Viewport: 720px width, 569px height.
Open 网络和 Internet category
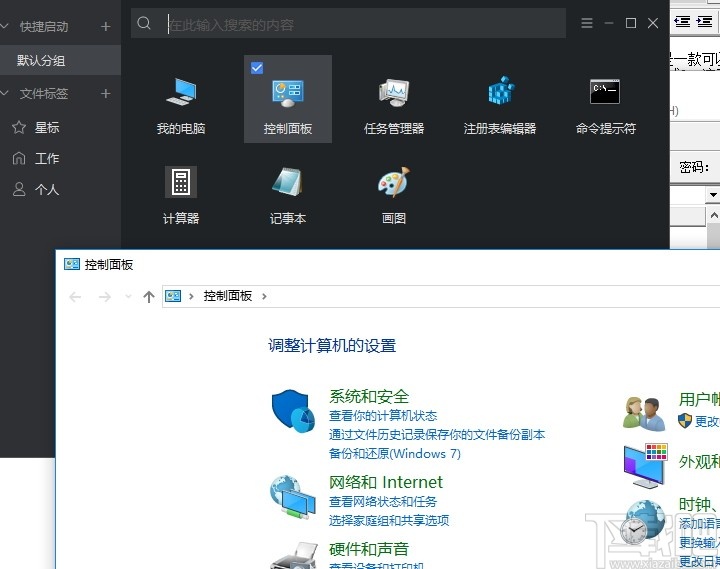(x=386, y=482)
